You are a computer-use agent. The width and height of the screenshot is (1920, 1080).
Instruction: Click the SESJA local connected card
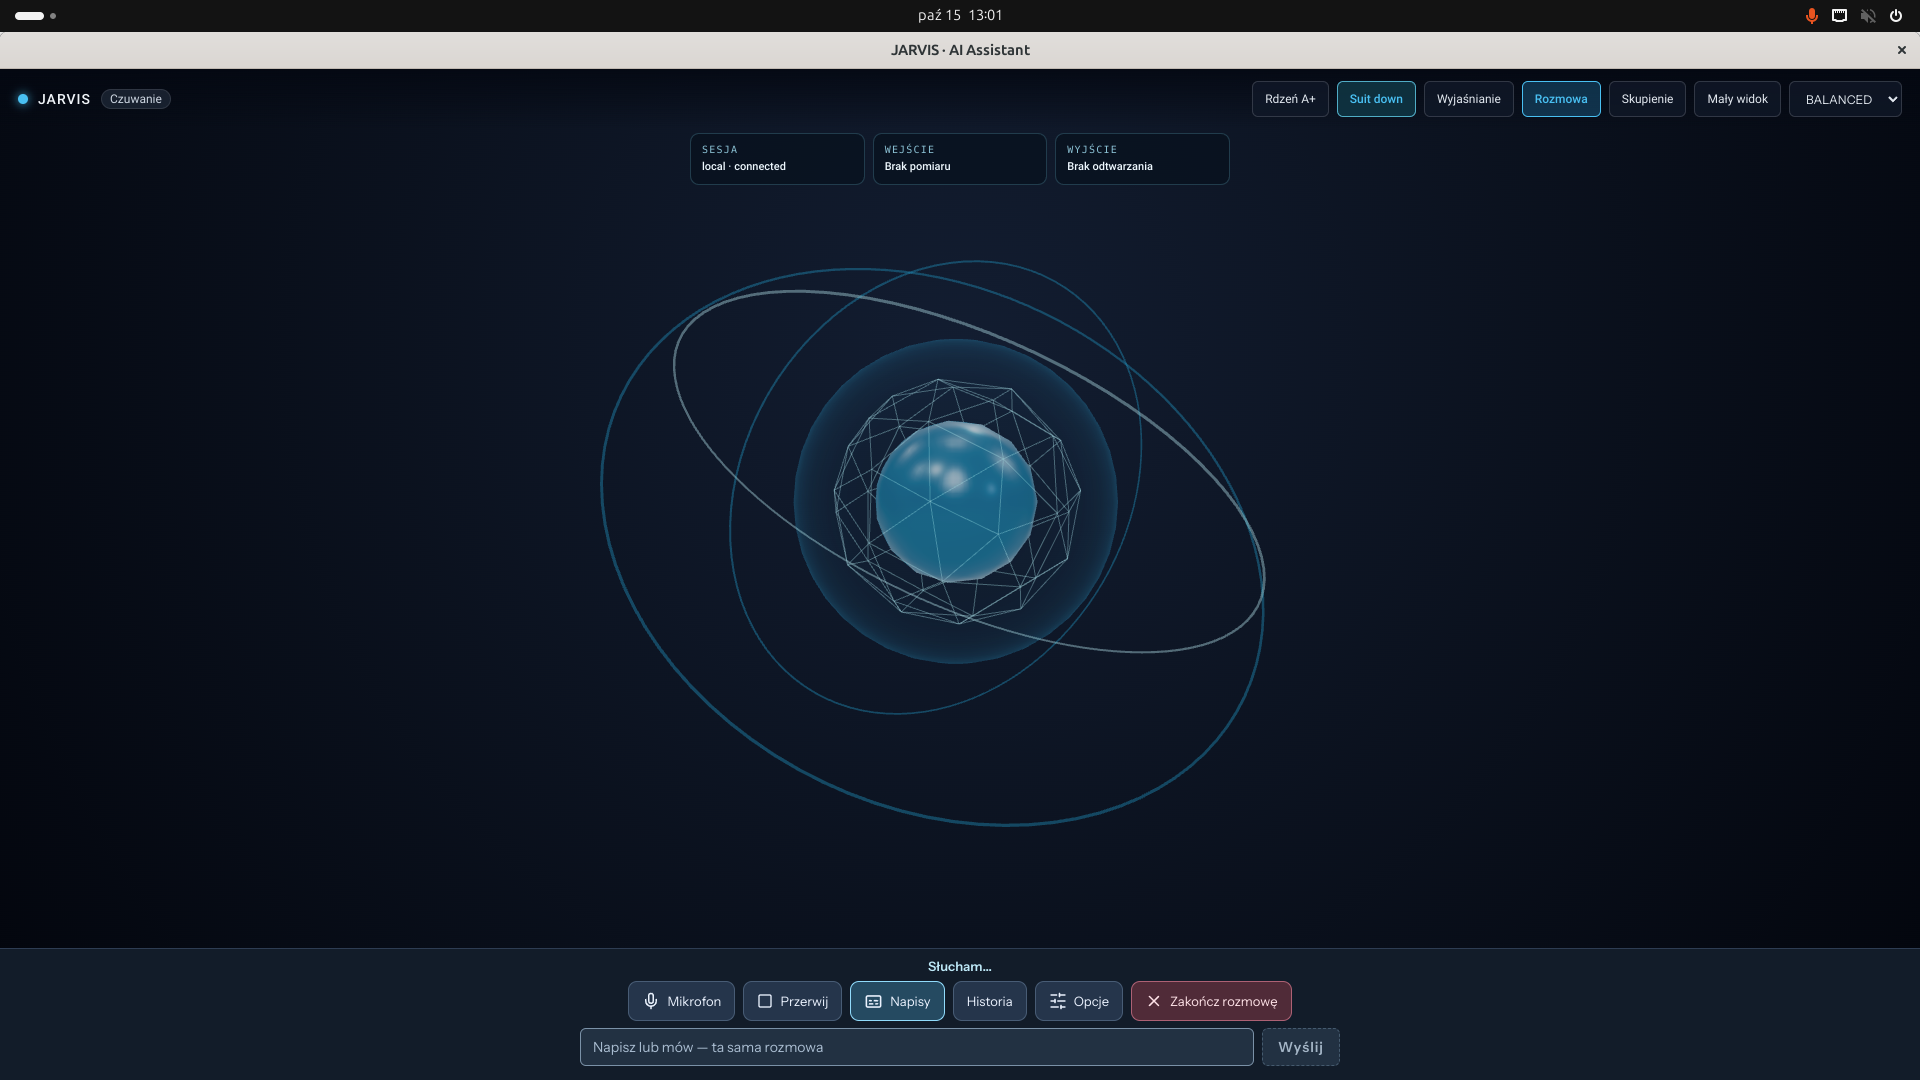click(x=777, y=159)
